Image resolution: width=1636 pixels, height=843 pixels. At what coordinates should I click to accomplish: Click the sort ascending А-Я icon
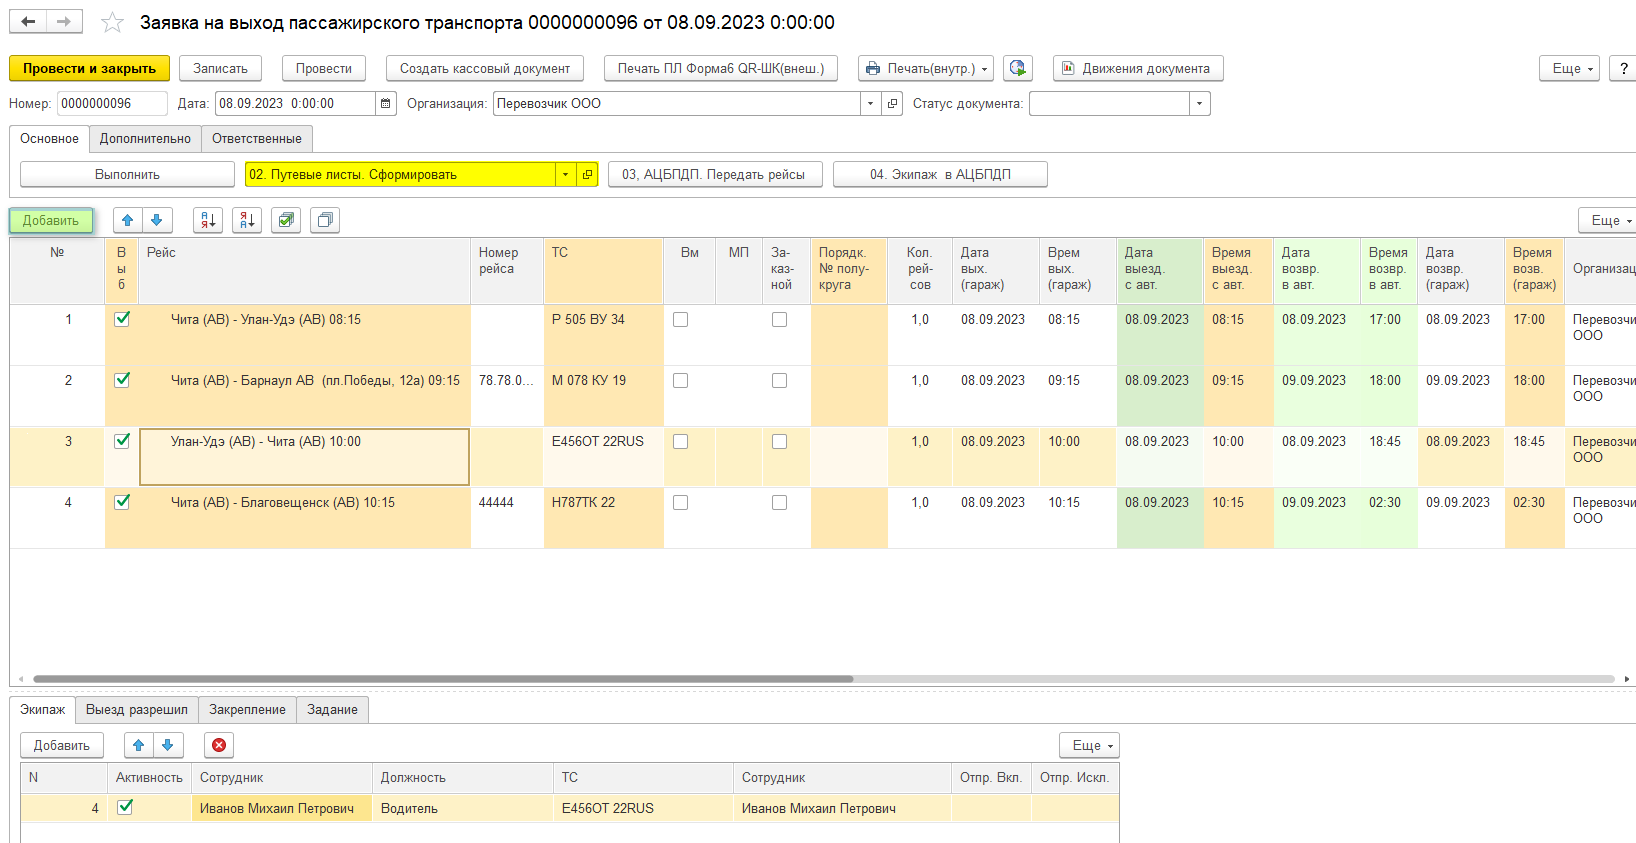click(208, 220)
